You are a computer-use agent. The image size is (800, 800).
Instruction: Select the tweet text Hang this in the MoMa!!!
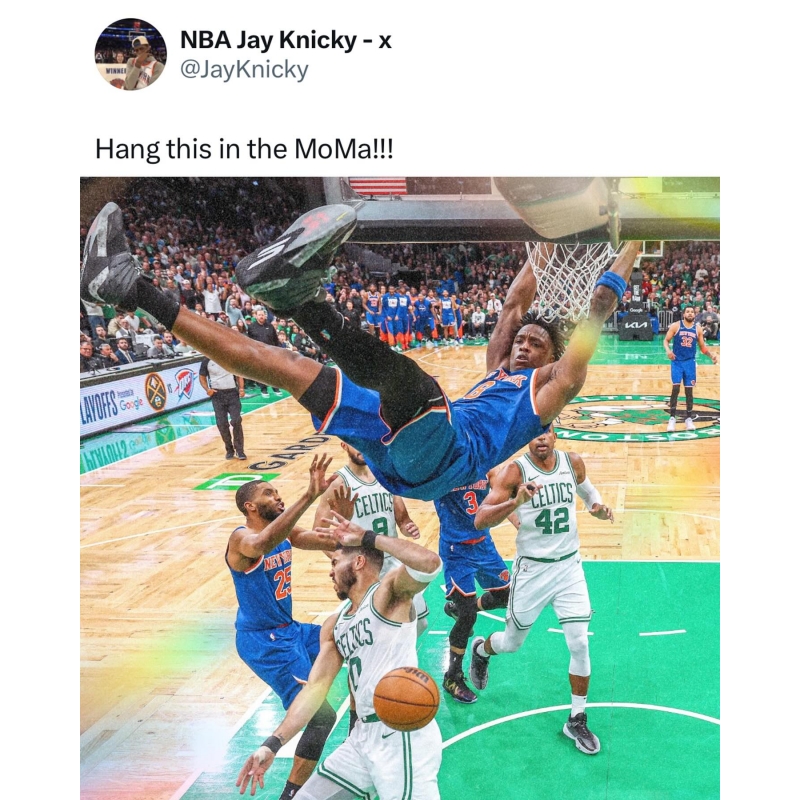(244, 149)
